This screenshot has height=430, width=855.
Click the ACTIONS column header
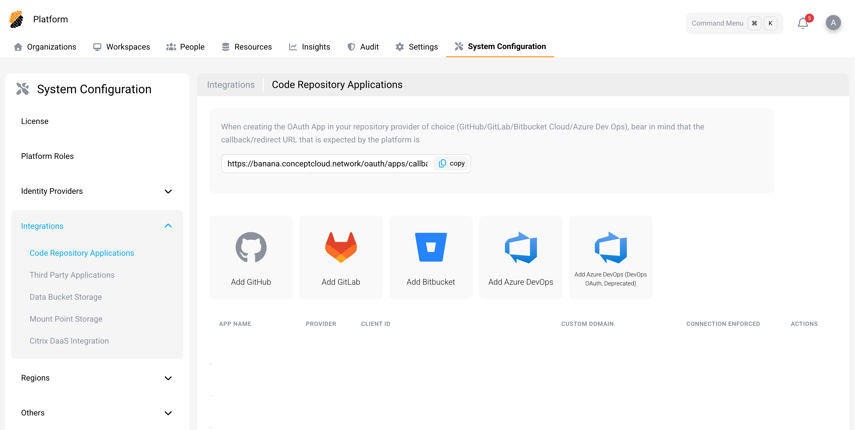coord(804,324)
